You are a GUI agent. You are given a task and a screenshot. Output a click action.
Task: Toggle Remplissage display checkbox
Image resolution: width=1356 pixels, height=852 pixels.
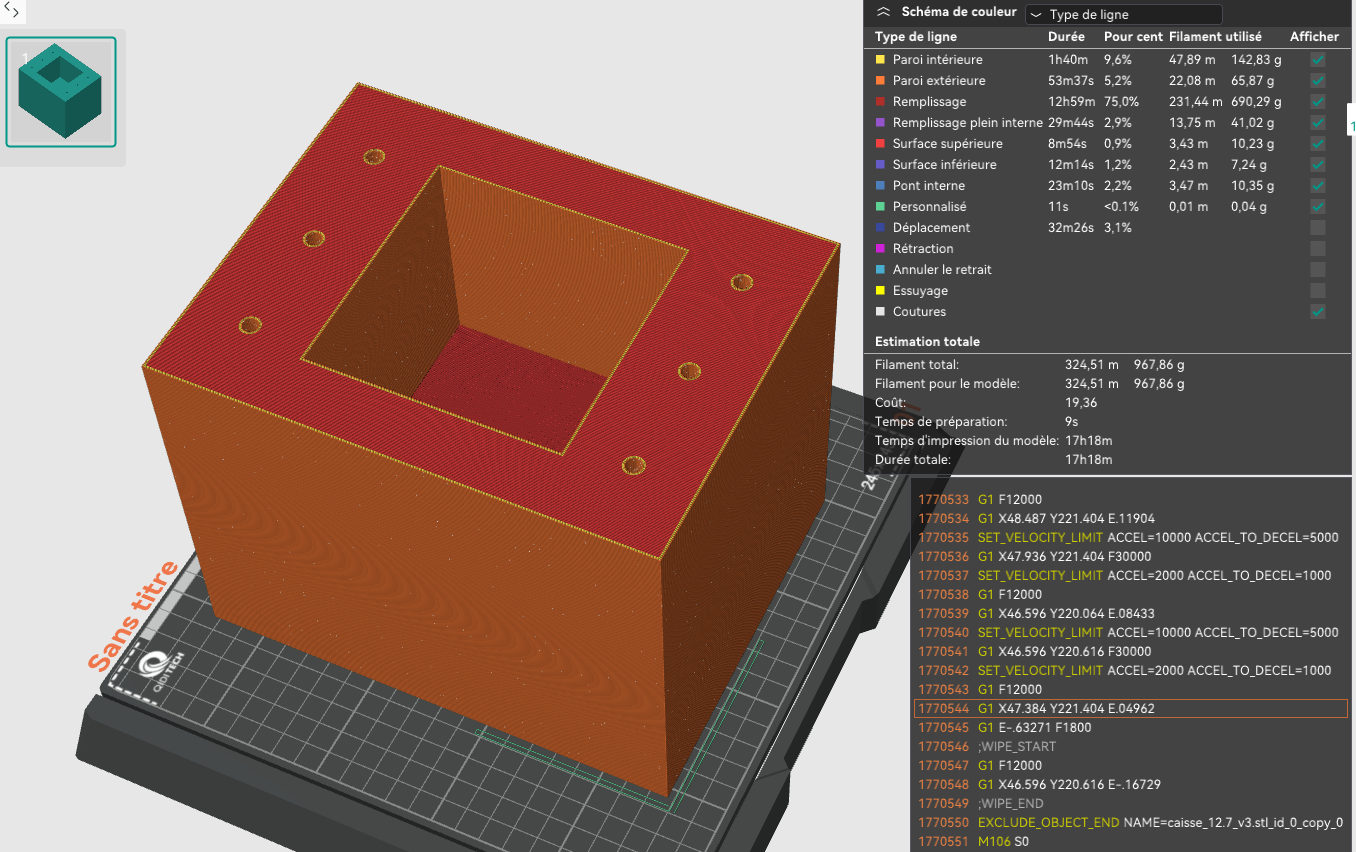1318,102
